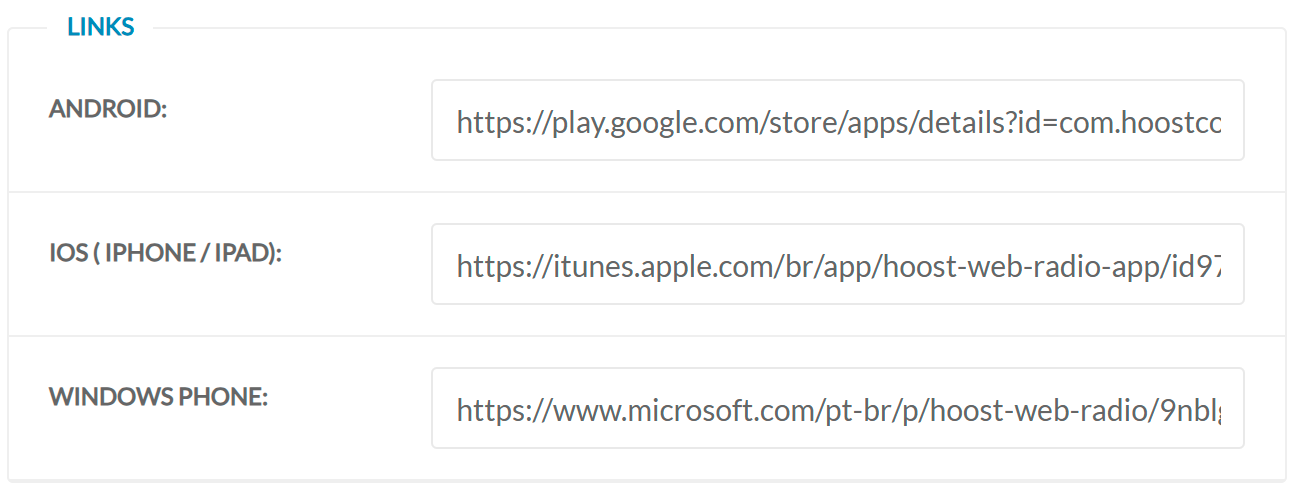Select the Windows Phone link input
The image size is (1294, 494).
coord(837,409)
